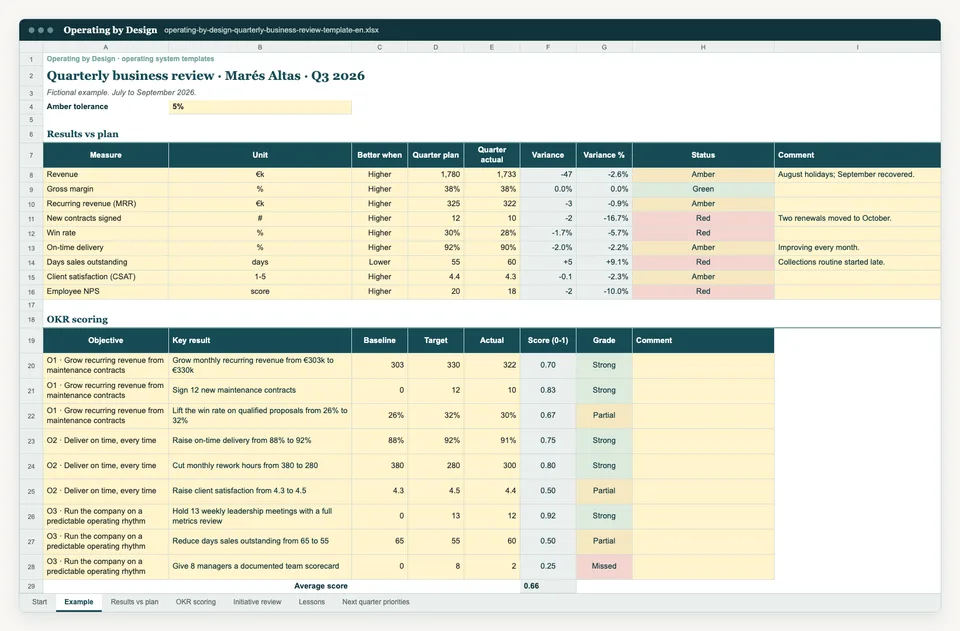960x631 pixels.
Task: Select the Days sales outstanding cell
Action: [106, 262]
